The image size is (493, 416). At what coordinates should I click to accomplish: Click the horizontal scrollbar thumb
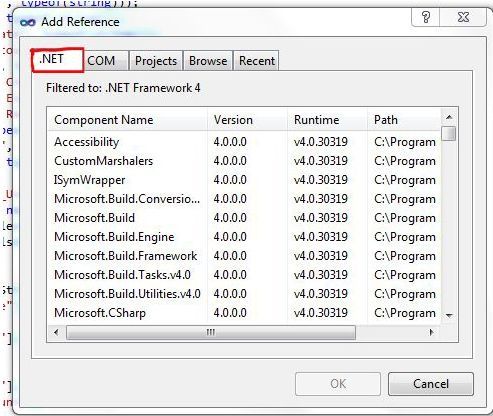click(x=211, y=332)
